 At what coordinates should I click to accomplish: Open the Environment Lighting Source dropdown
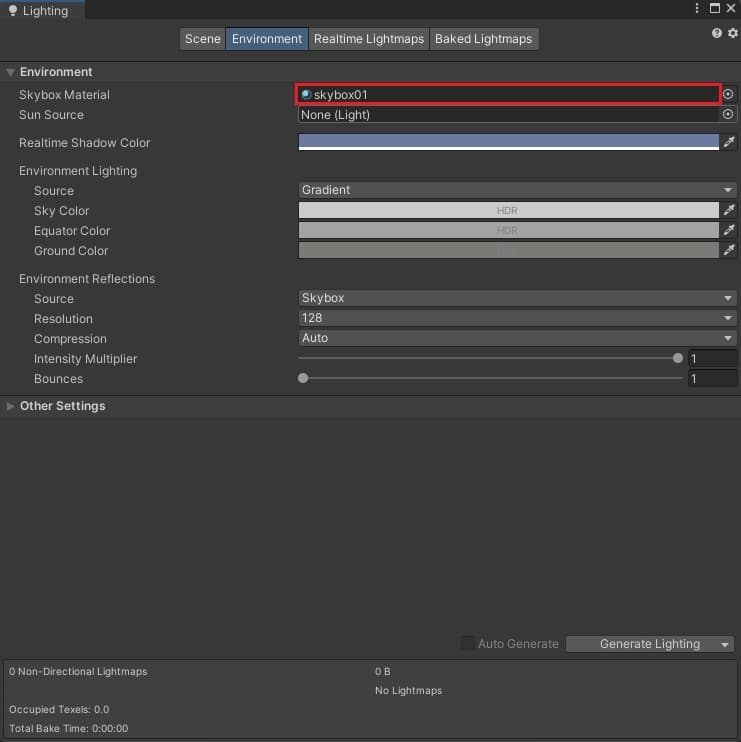[x=517, y=190]
